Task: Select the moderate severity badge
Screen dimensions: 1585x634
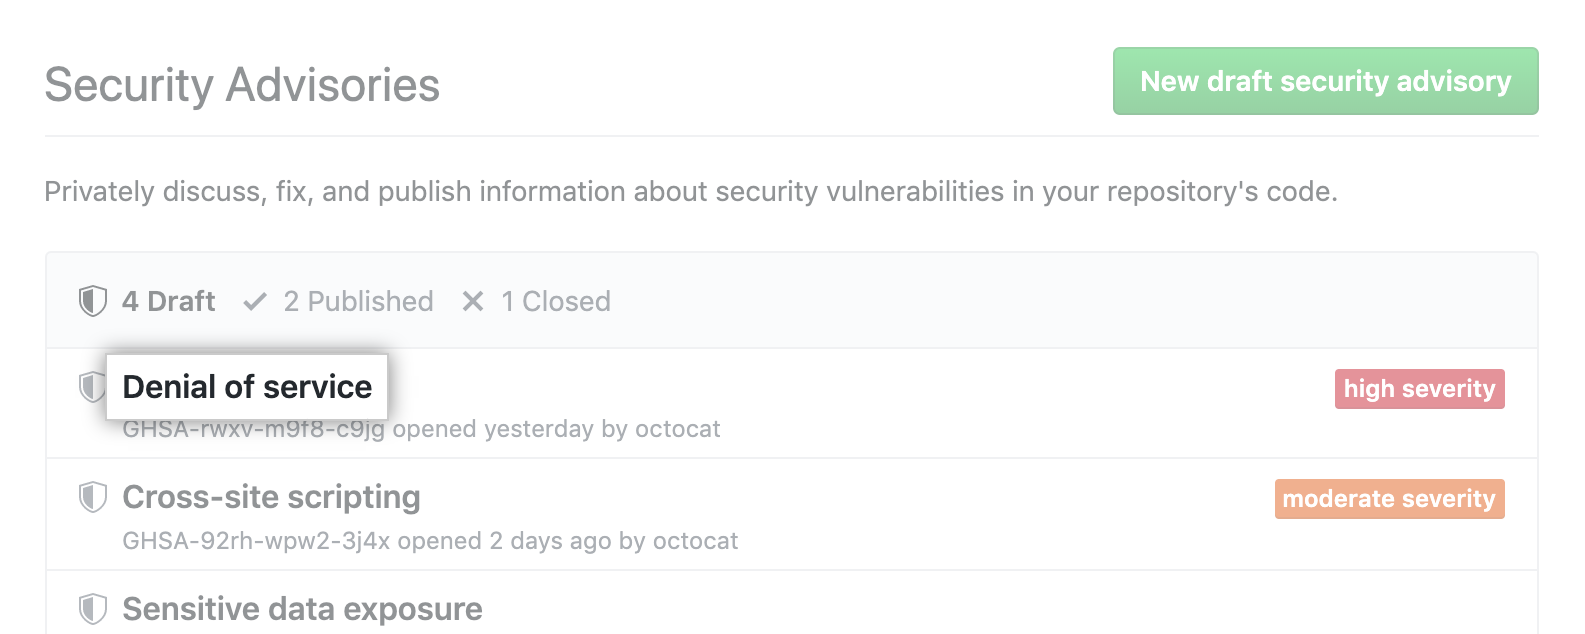Action: 1389,498
